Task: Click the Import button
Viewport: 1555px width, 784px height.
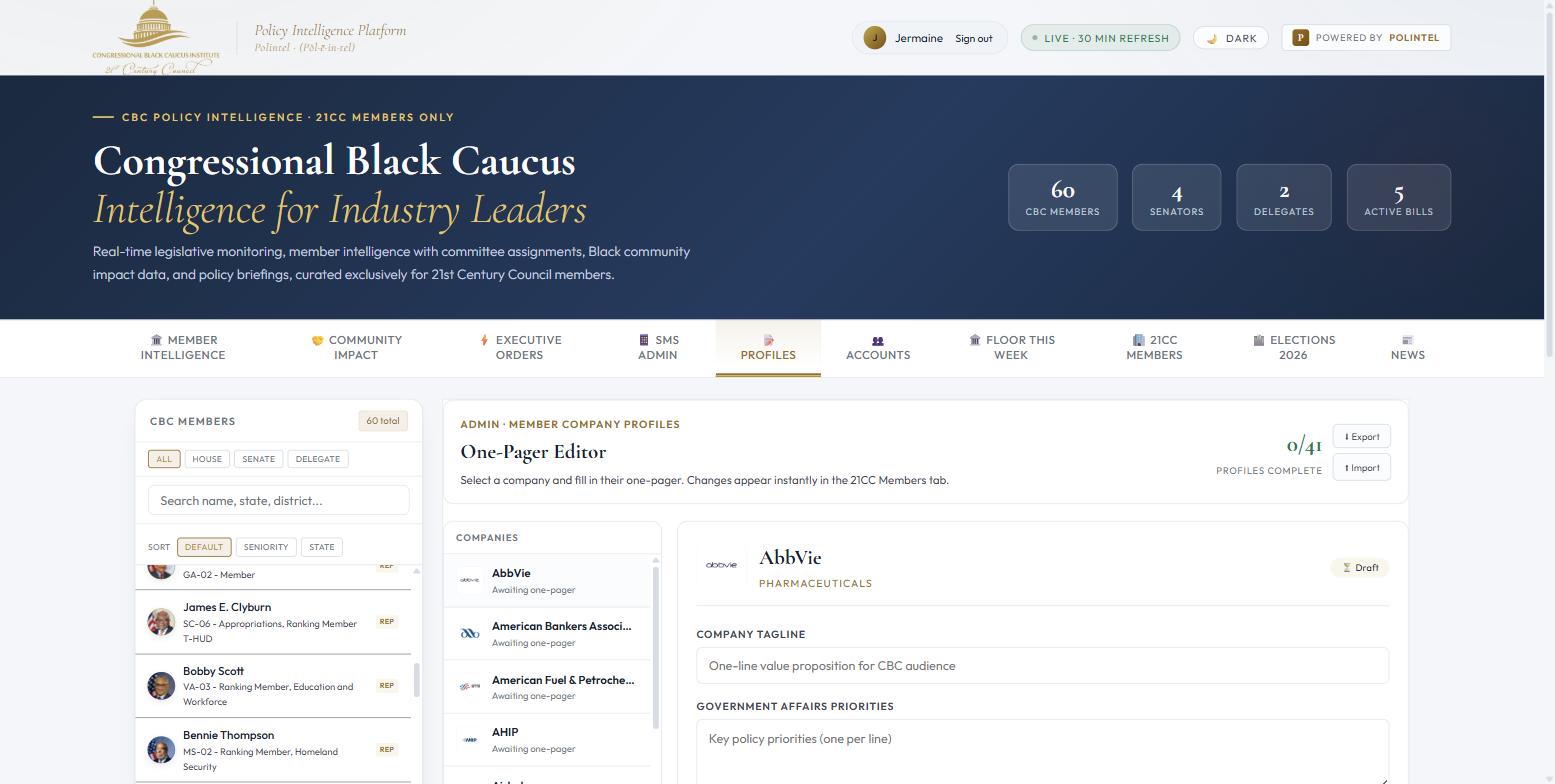Action: click(x=1362, y=468)
